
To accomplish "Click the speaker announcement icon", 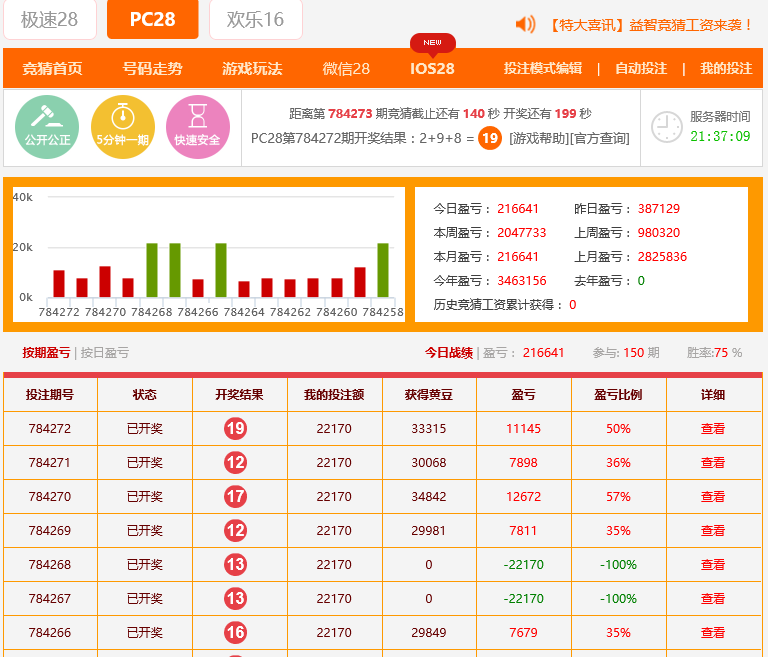I will 526,24.
